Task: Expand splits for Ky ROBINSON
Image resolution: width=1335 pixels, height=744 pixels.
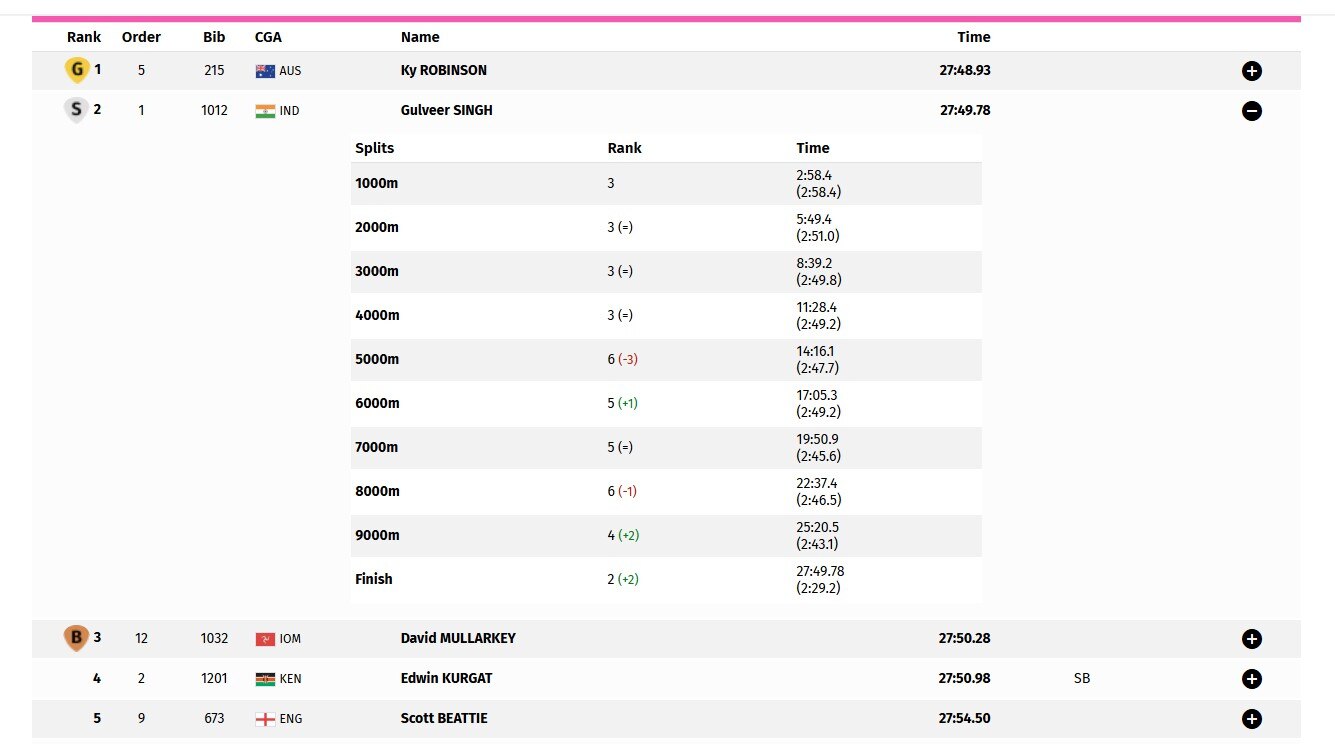Action: point(1251,71)
